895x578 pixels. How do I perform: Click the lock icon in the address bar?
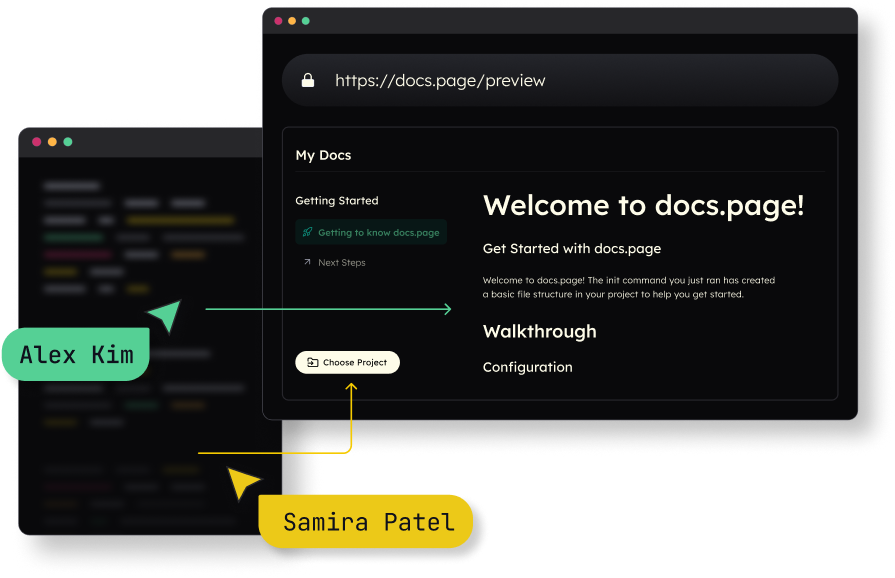coord(308,80)
